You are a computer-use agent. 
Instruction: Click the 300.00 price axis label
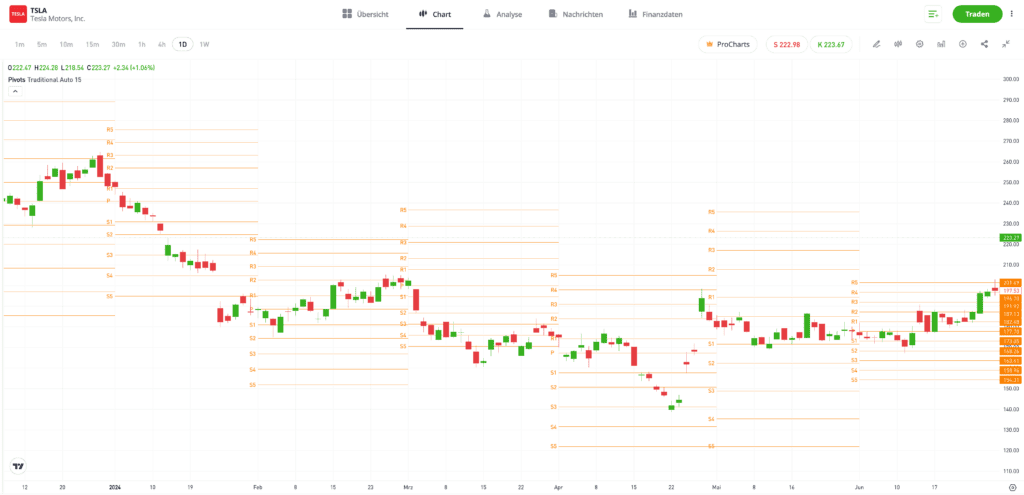[1010, 79]
